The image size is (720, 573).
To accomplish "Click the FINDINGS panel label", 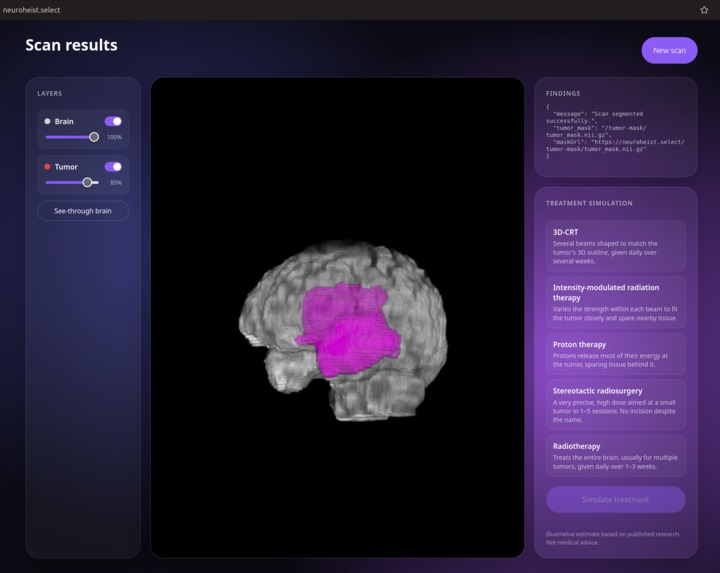I will point(563,93).
